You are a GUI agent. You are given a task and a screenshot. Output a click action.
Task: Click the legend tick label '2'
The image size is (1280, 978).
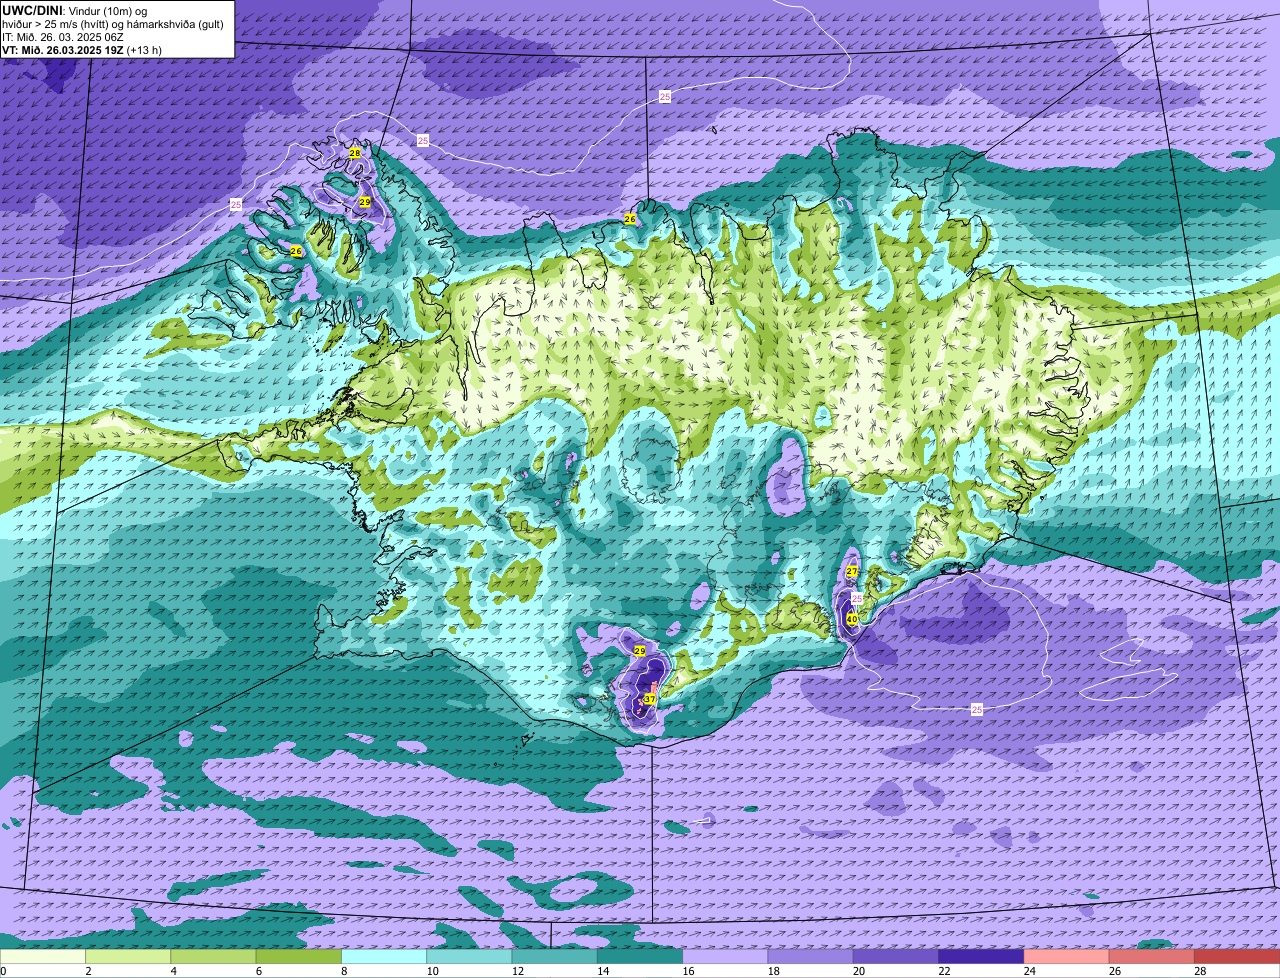(x=88, y=970)
